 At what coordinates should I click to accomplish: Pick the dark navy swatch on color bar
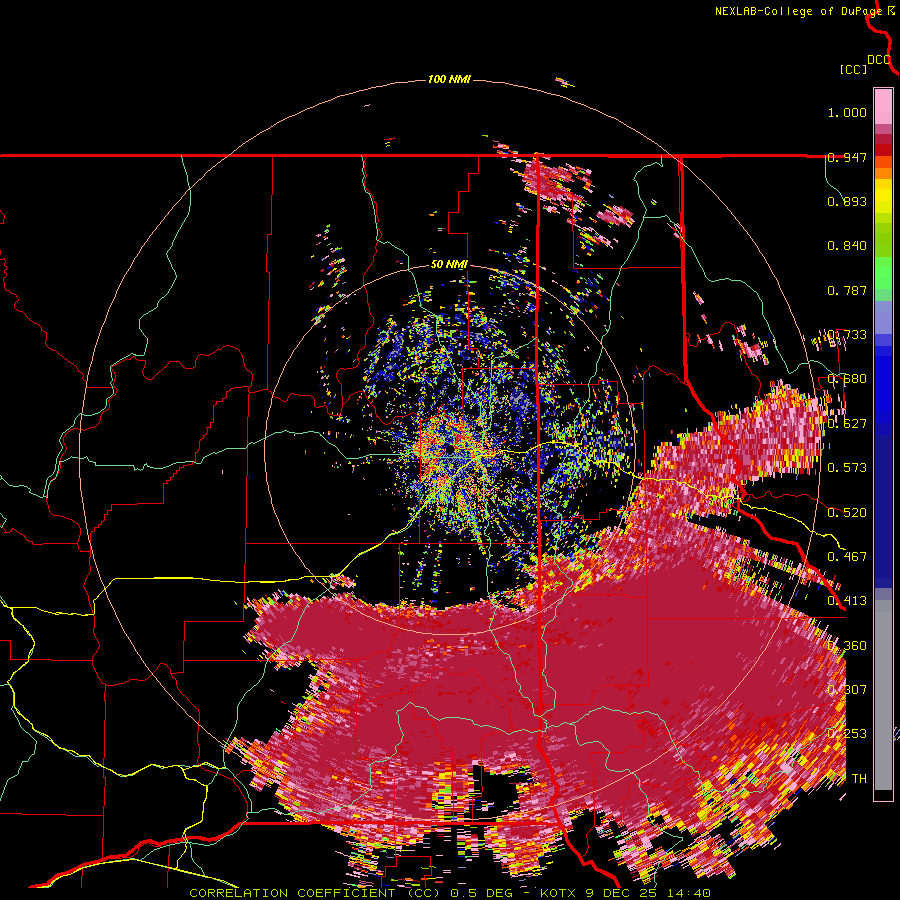coord(883,511)
